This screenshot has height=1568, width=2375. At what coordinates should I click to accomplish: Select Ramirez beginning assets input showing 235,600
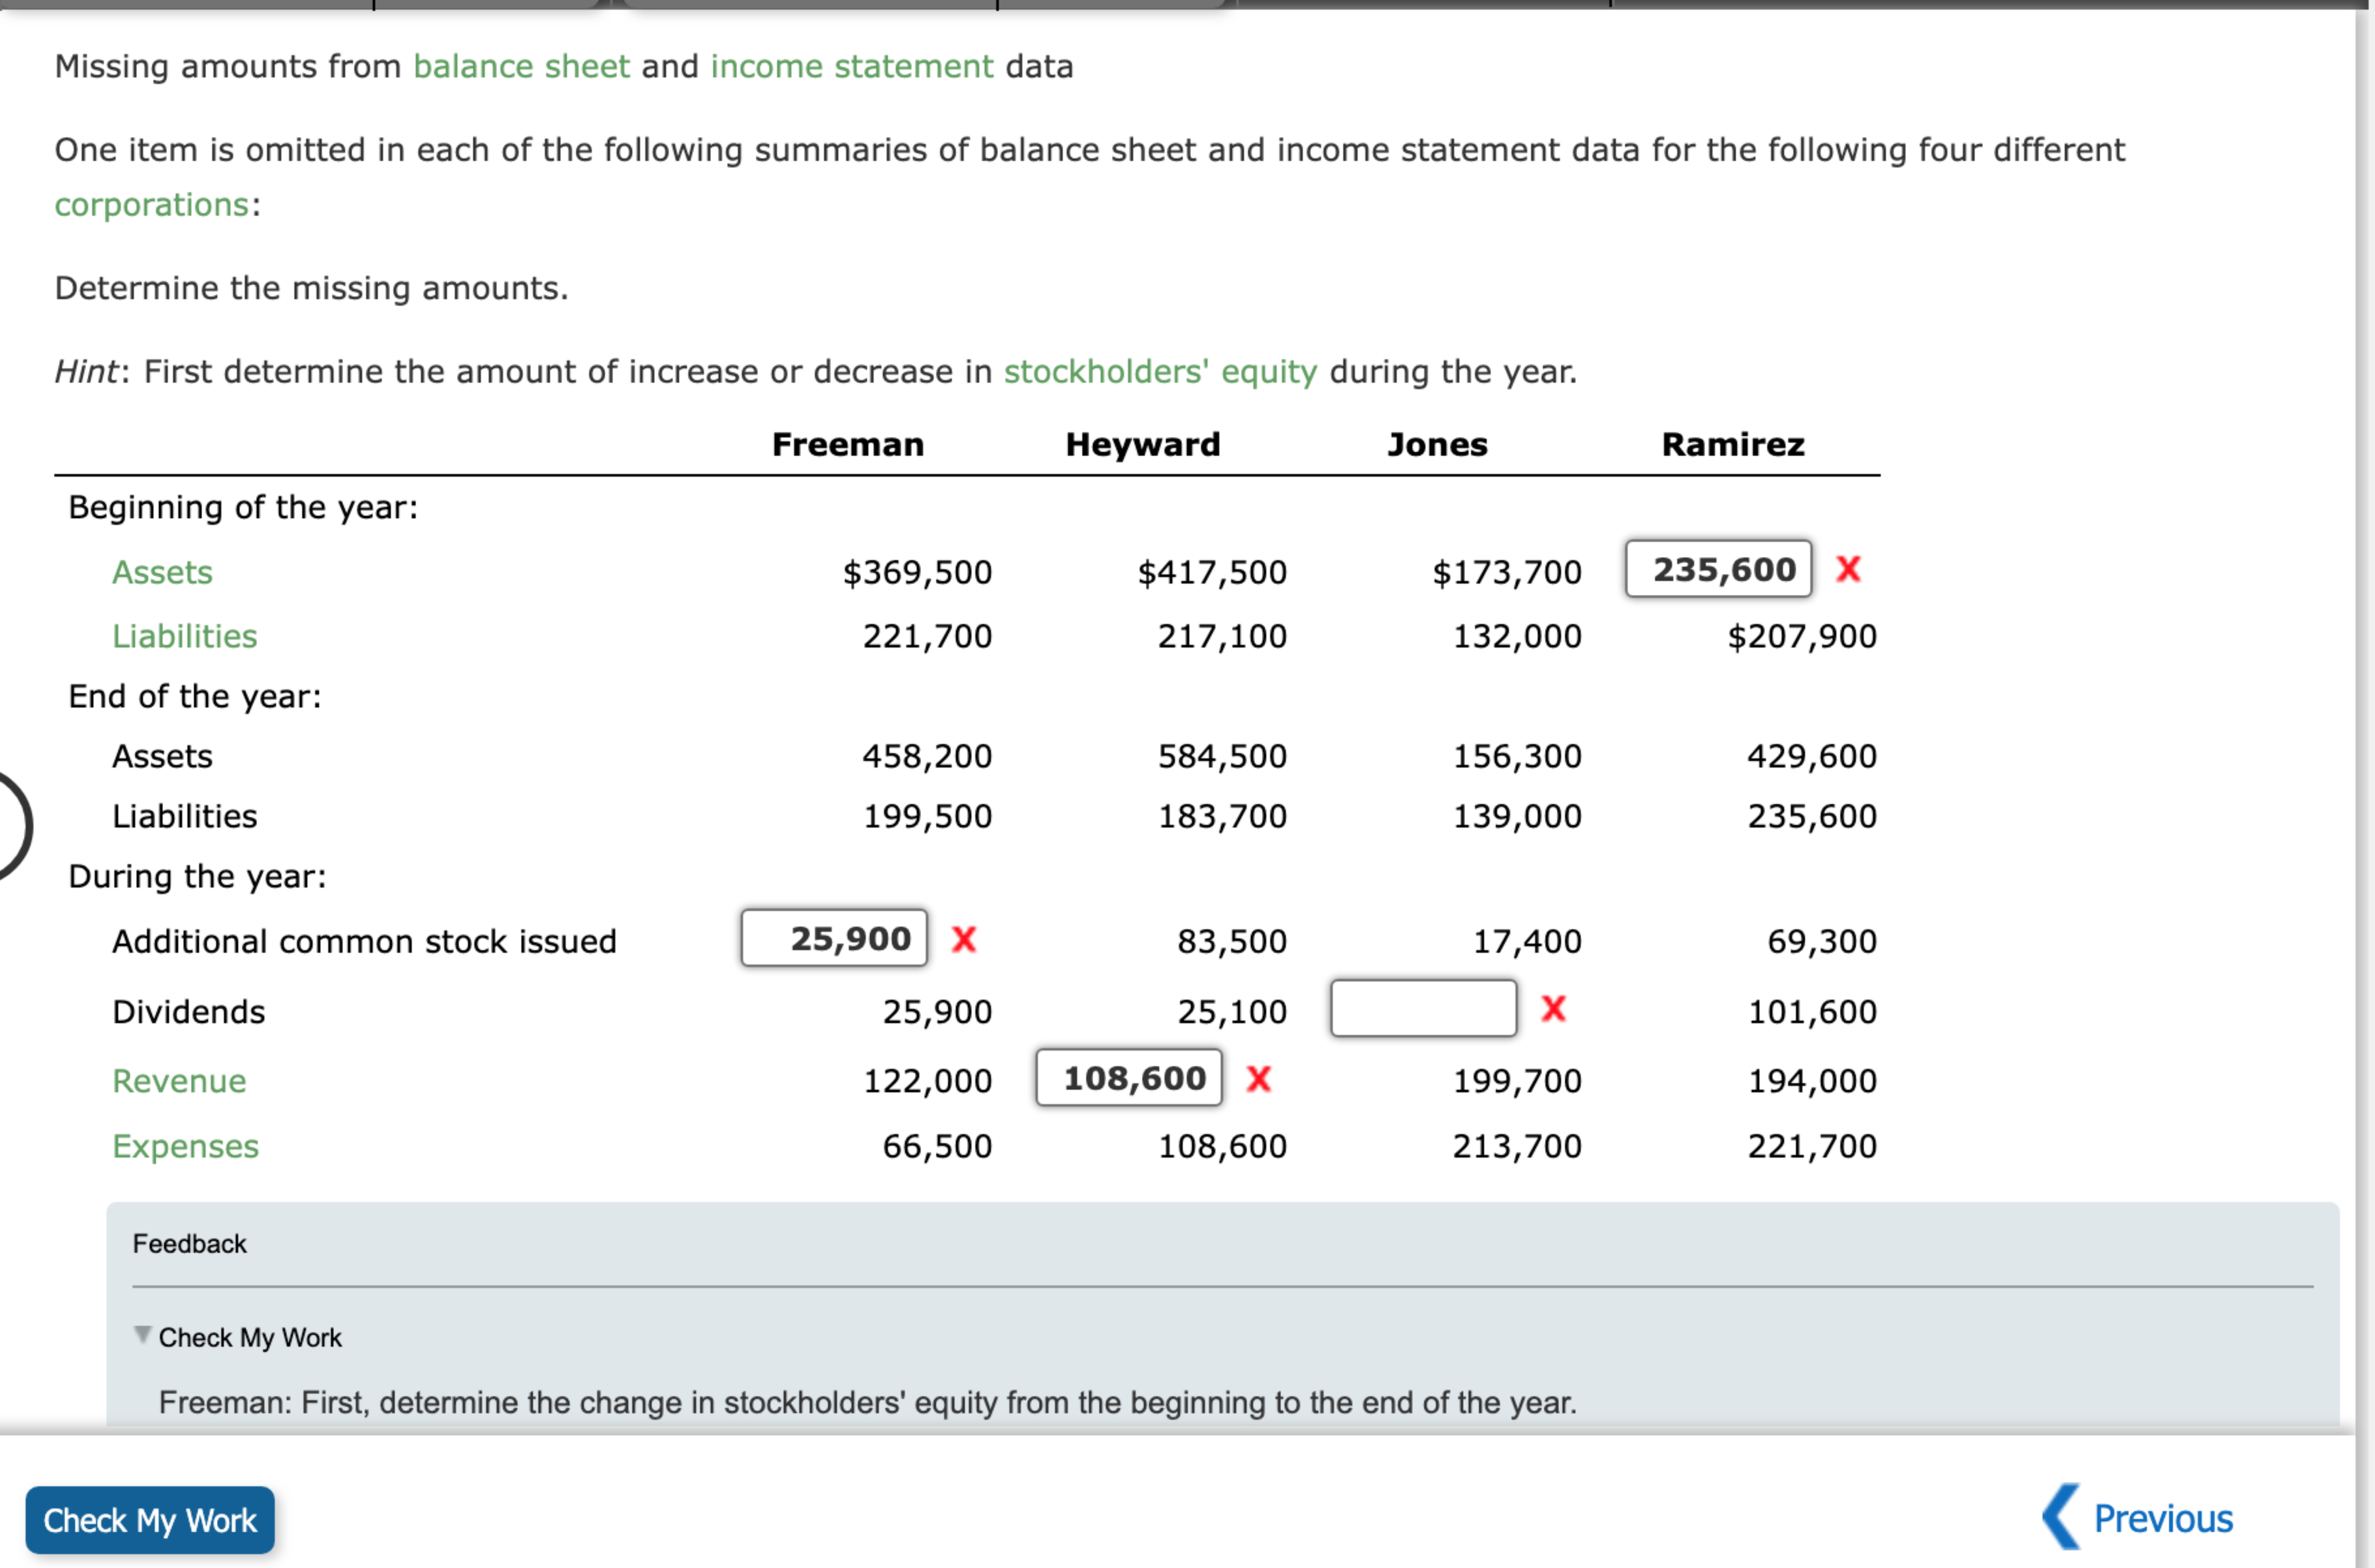[x=1718, y=569]
